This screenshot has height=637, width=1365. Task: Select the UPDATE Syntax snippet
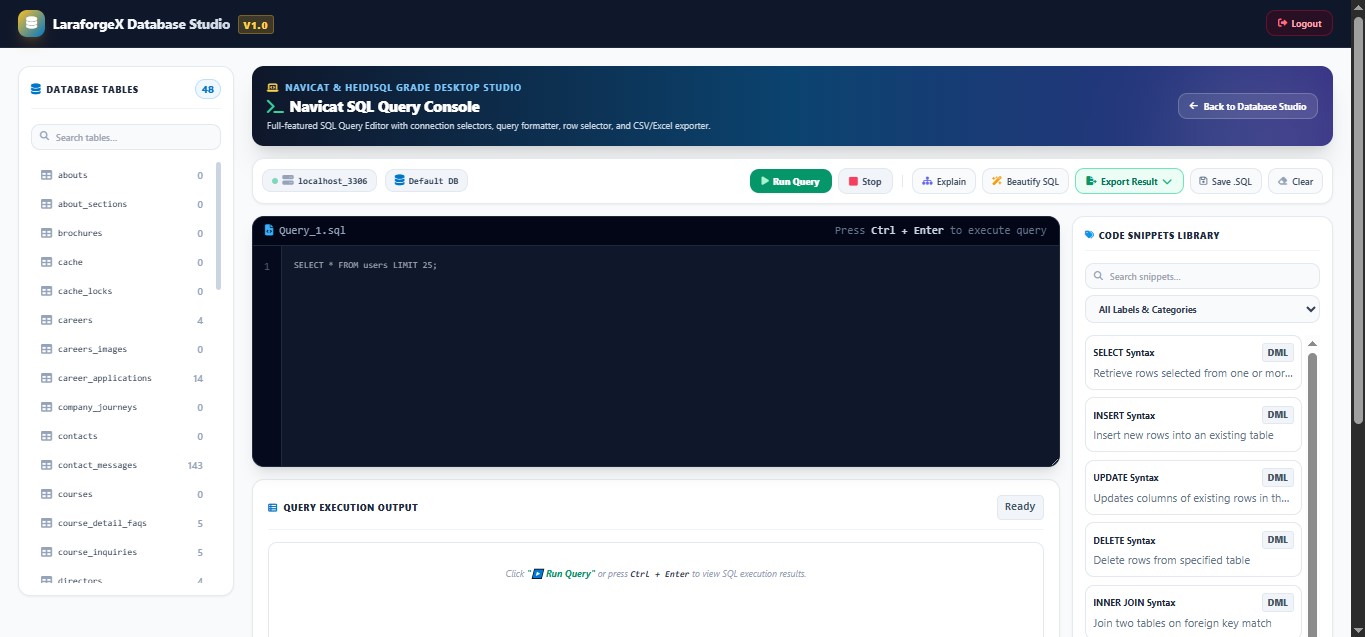coord(1193,487)
